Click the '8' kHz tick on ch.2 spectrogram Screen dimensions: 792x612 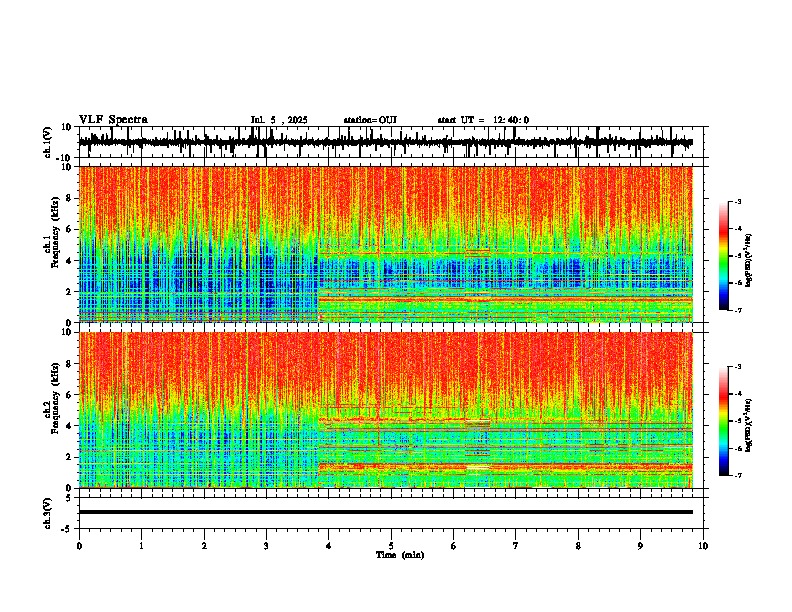click(70, 364)
